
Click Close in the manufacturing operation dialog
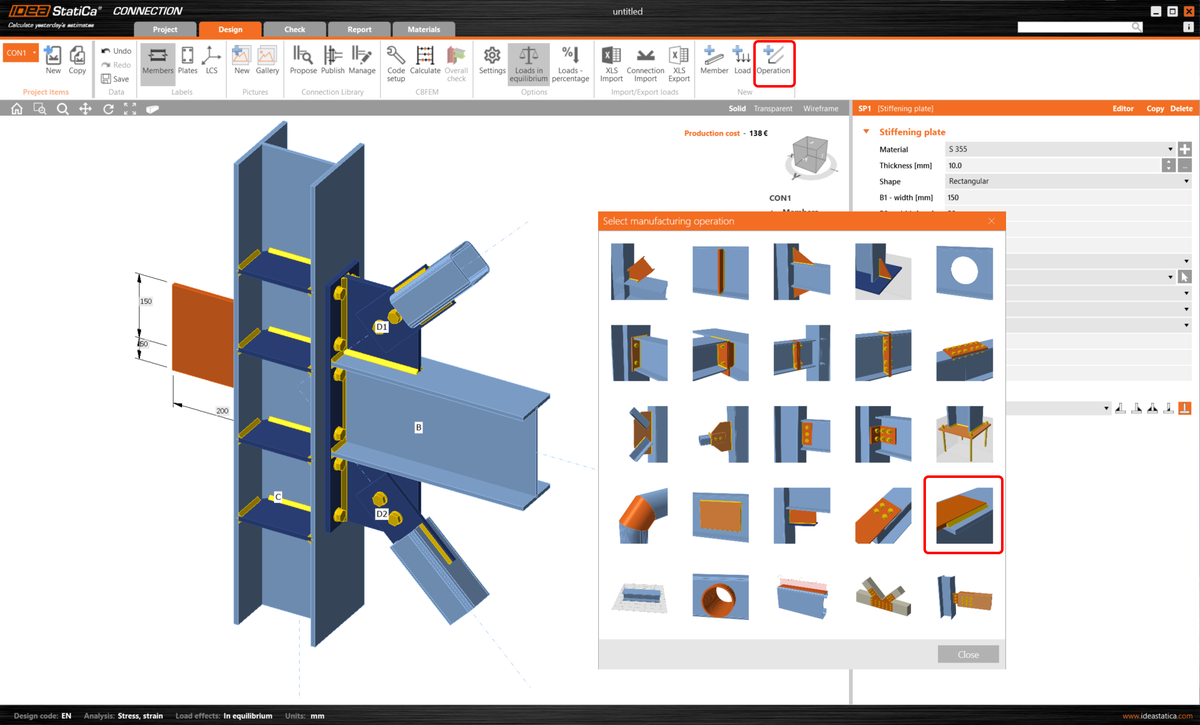(967, 654)
